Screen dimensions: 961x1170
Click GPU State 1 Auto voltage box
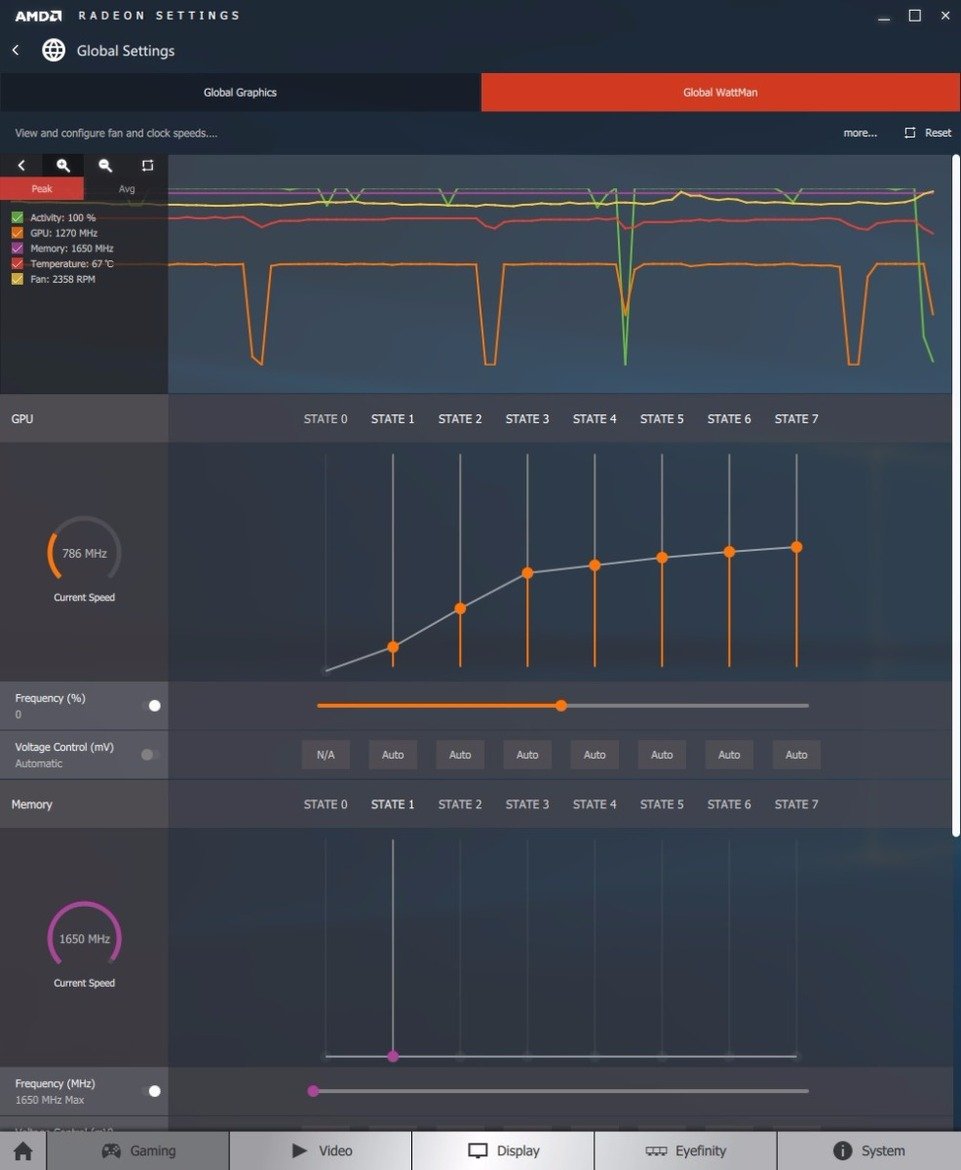coord(392,754)
